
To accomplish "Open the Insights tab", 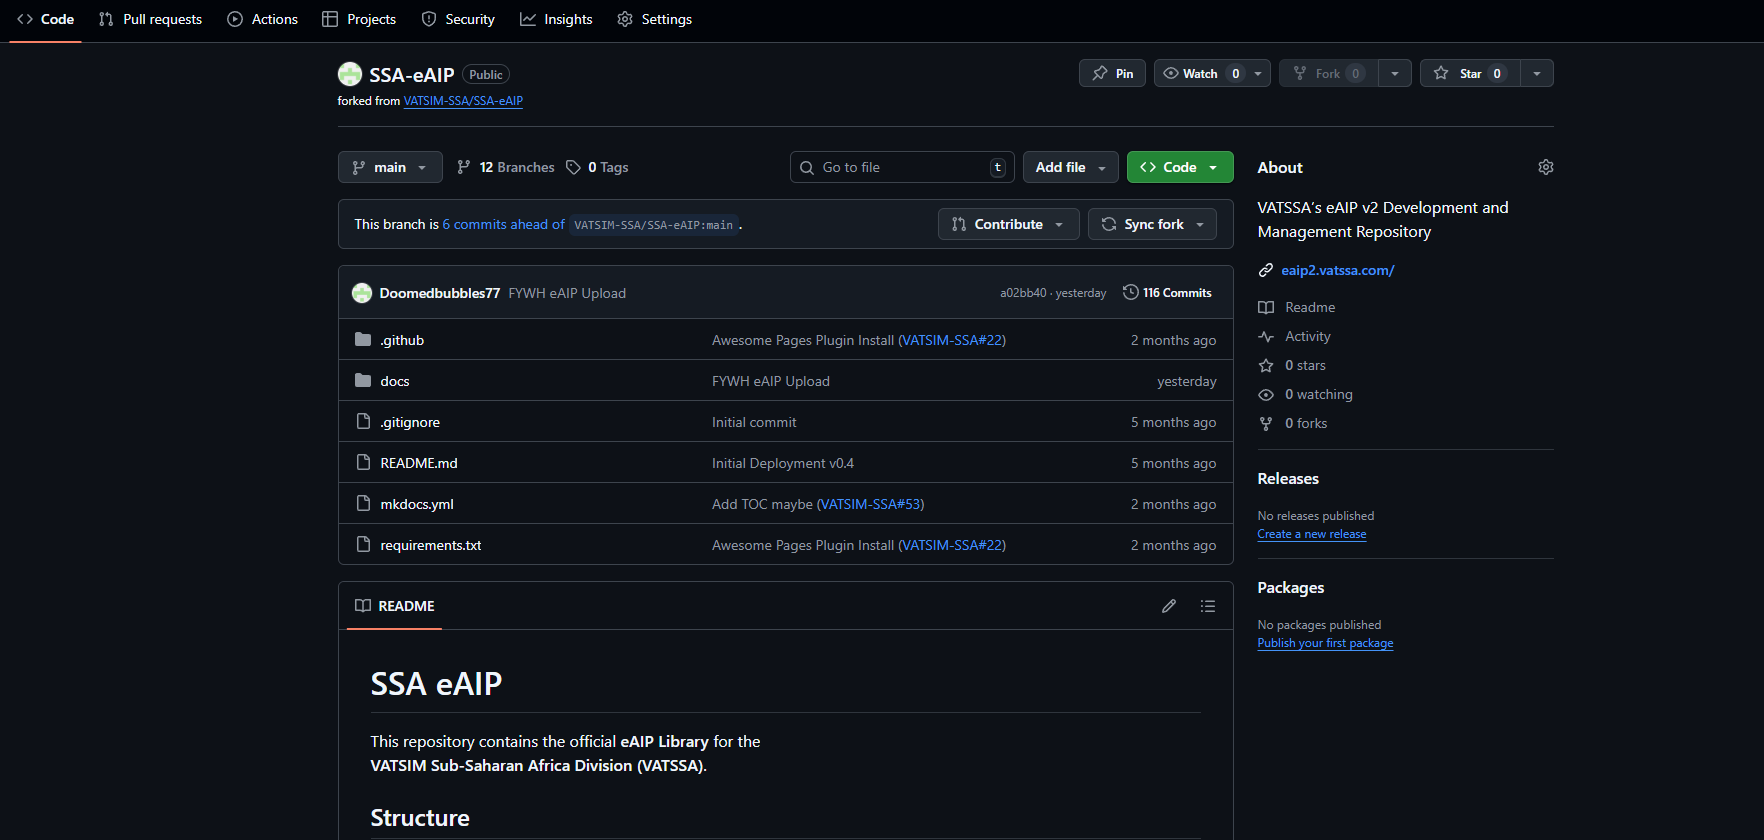I will (556, 19).
